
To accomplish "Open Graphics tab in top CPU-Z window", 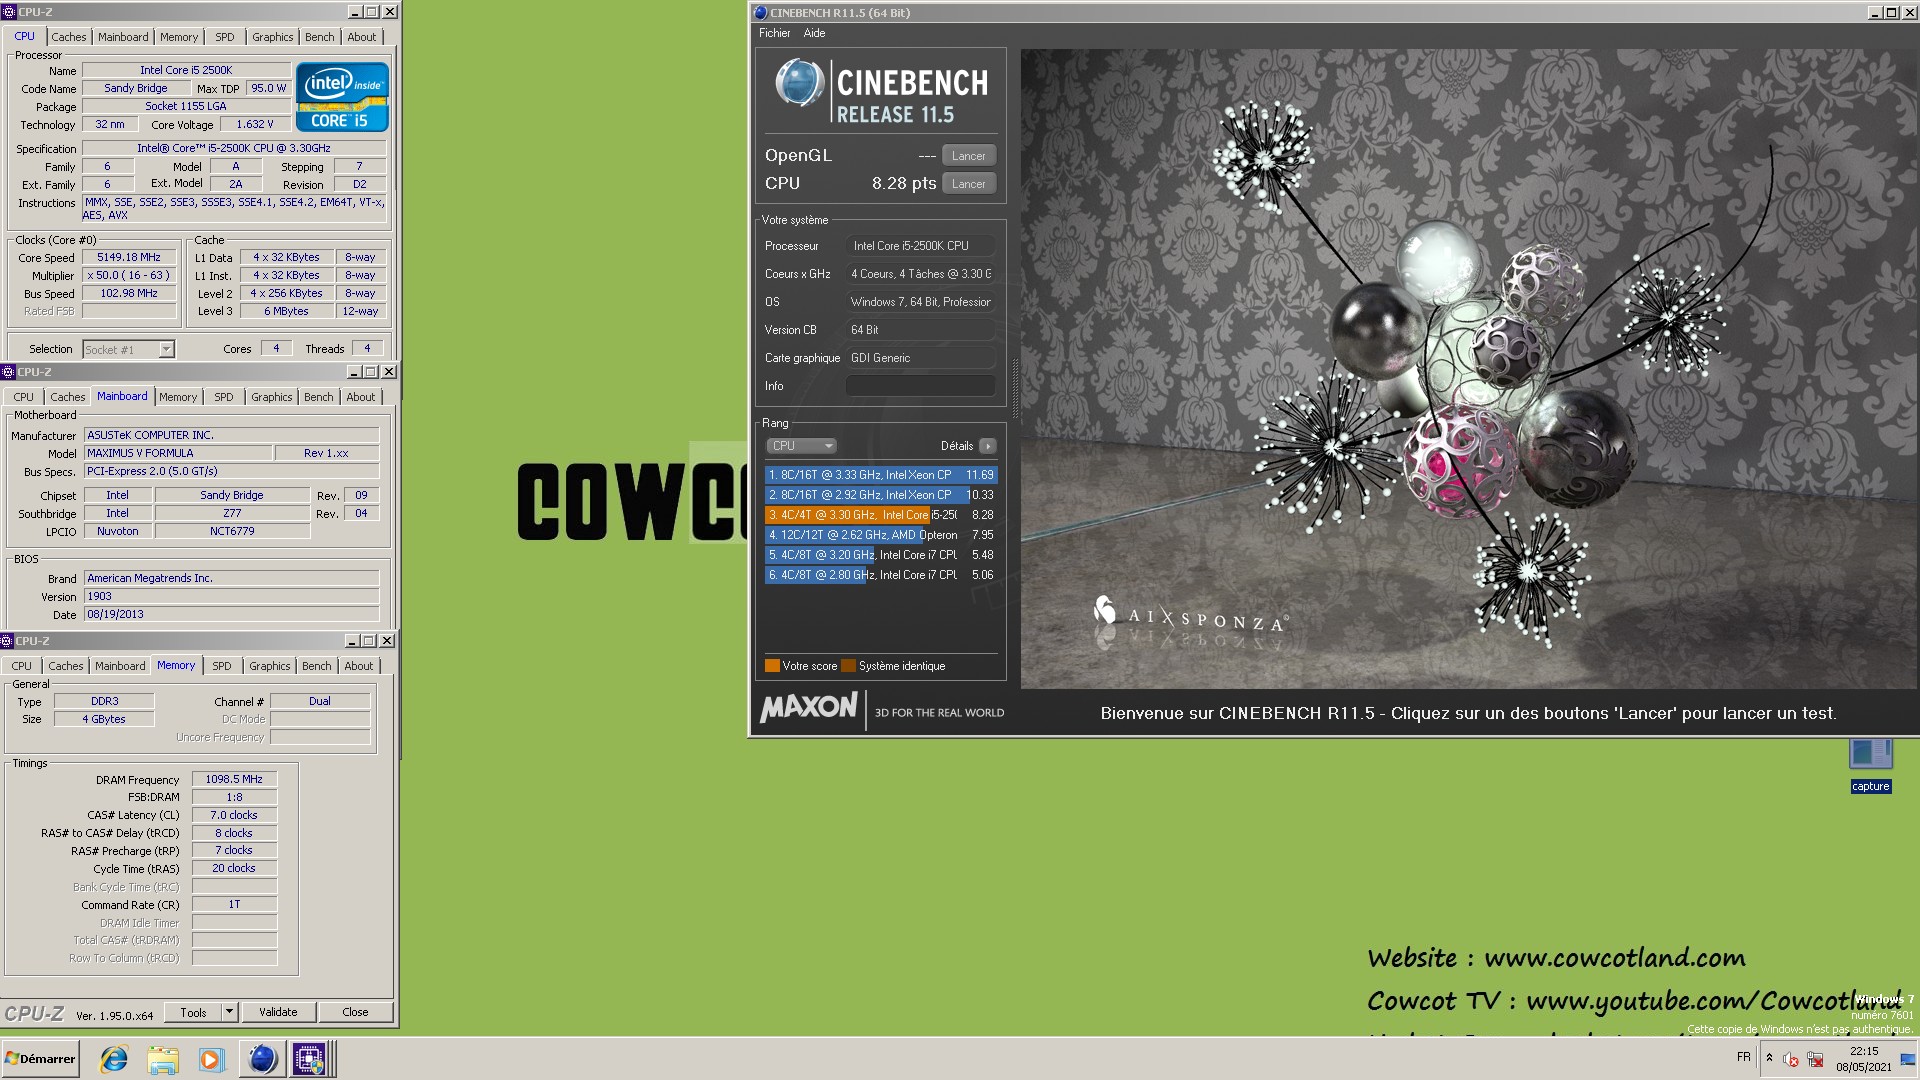I will click(x=272, y=37).
